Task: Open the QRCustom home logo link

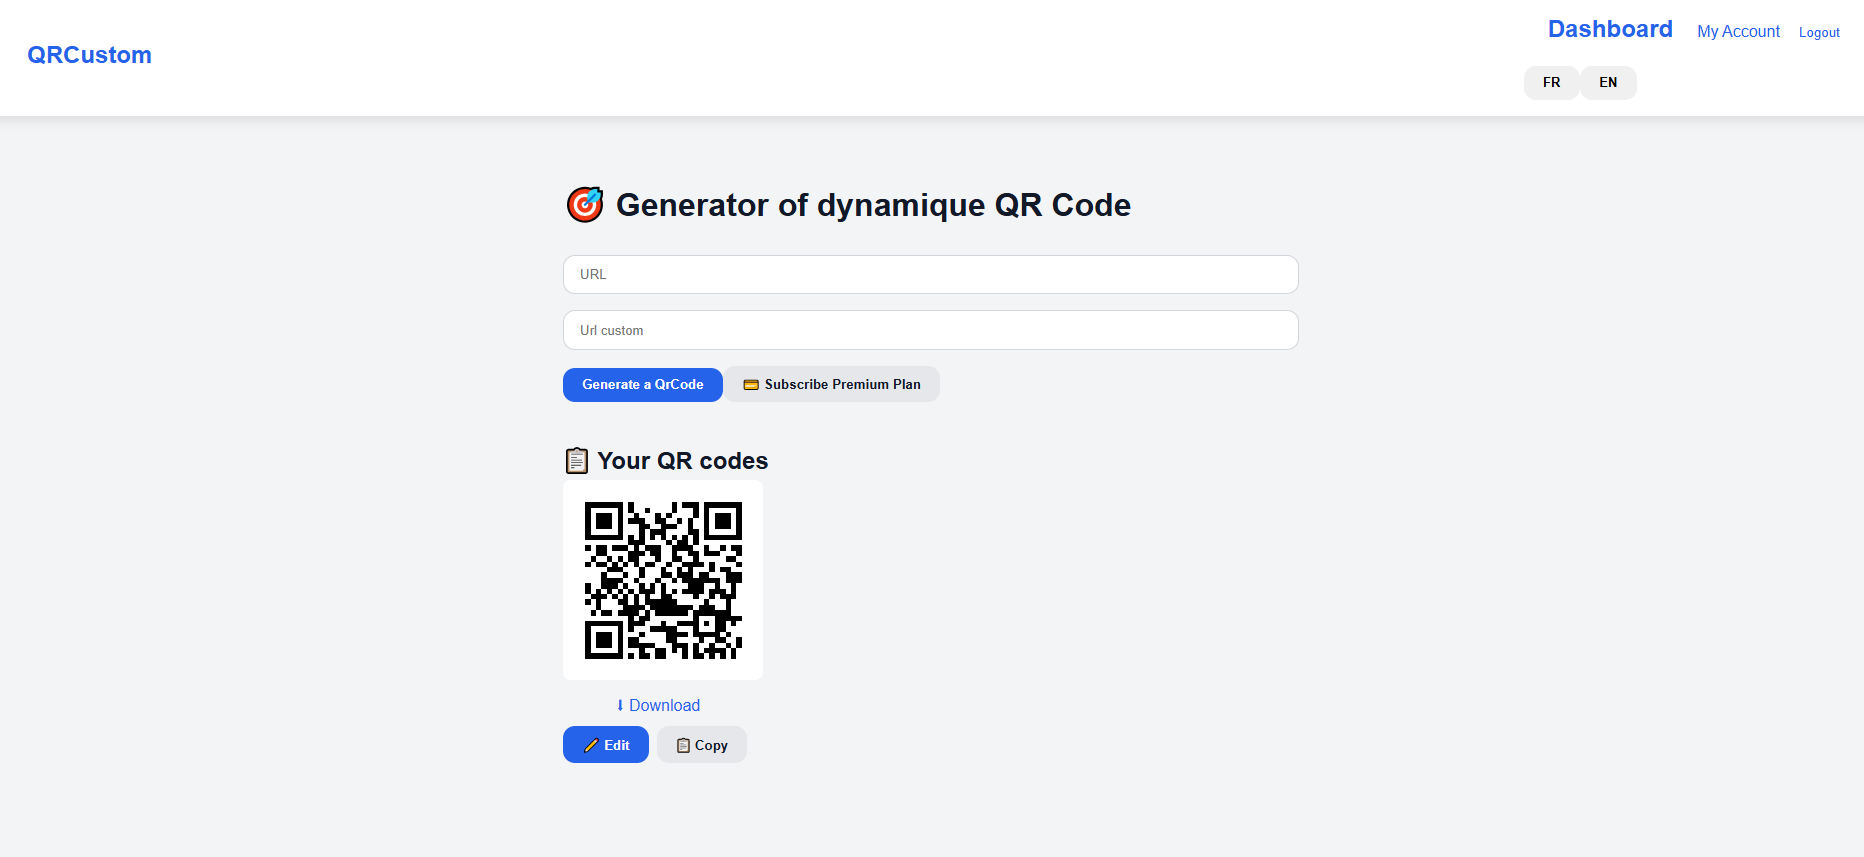Action: [89, 55]
